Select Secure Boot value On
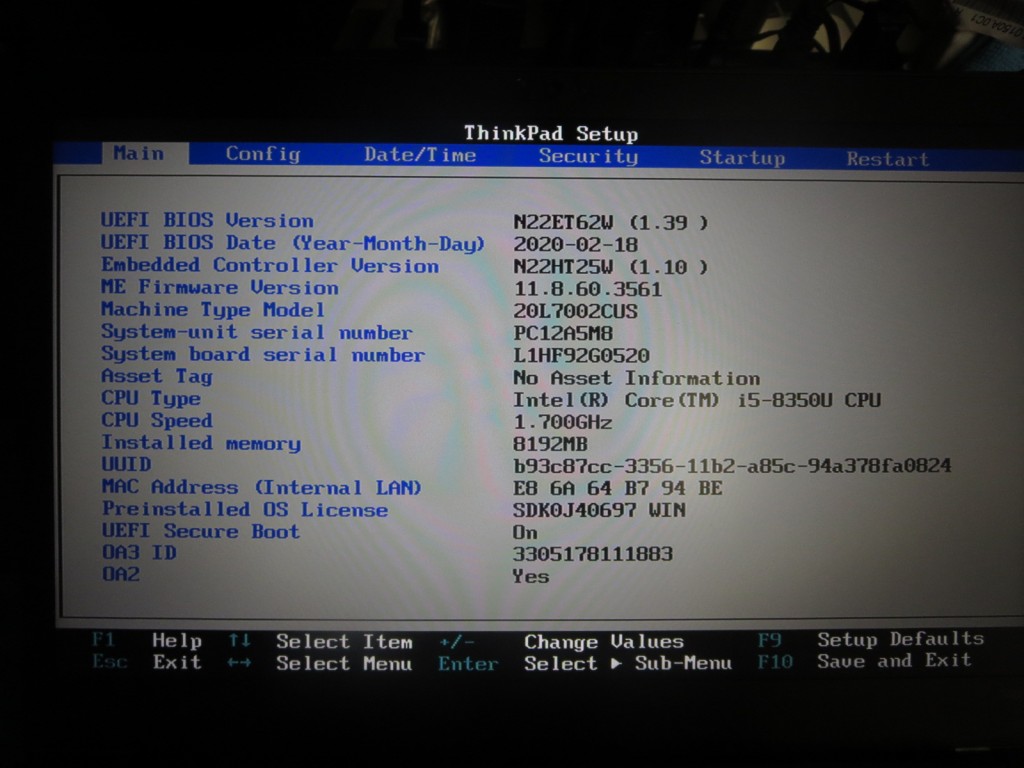 point(526,533)
